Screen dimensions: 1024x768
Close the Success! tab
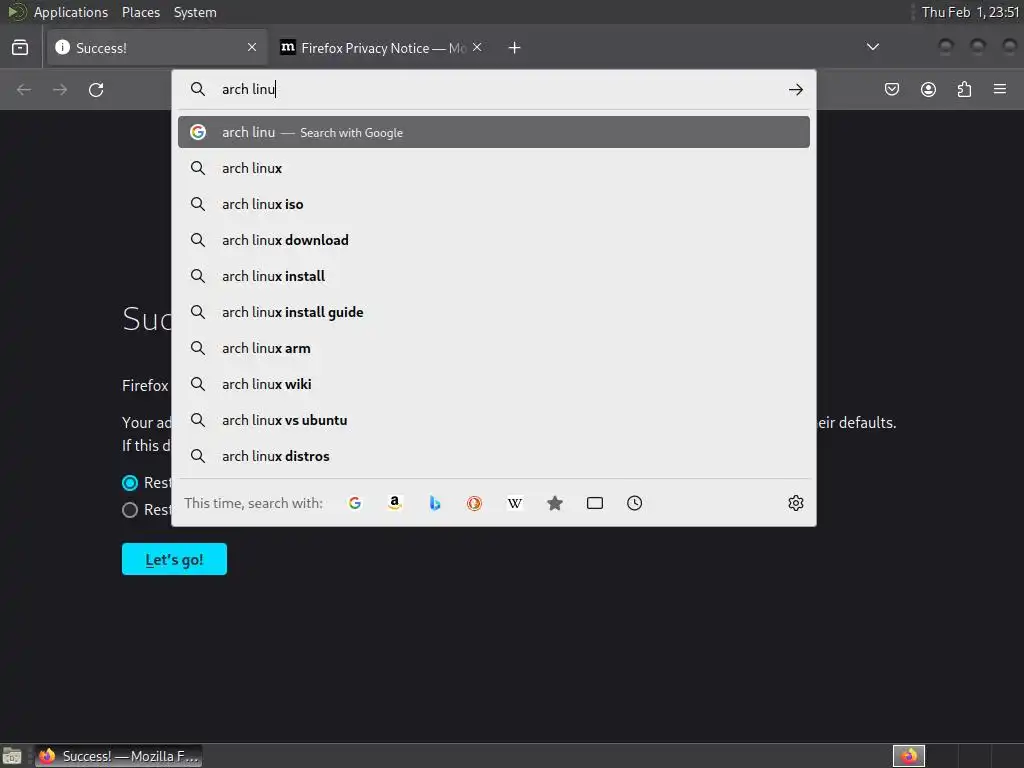[x=252, y=47]
